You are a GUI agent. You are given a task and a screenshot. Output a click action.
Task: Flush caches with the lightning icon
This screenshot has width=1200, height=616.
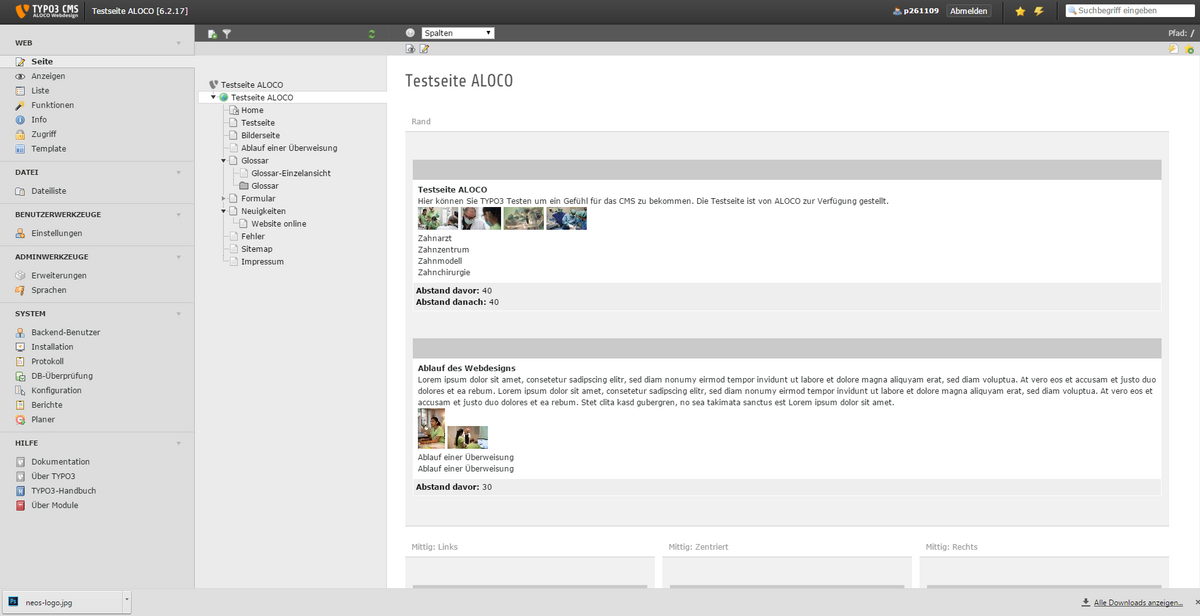tap(1039, 12)
